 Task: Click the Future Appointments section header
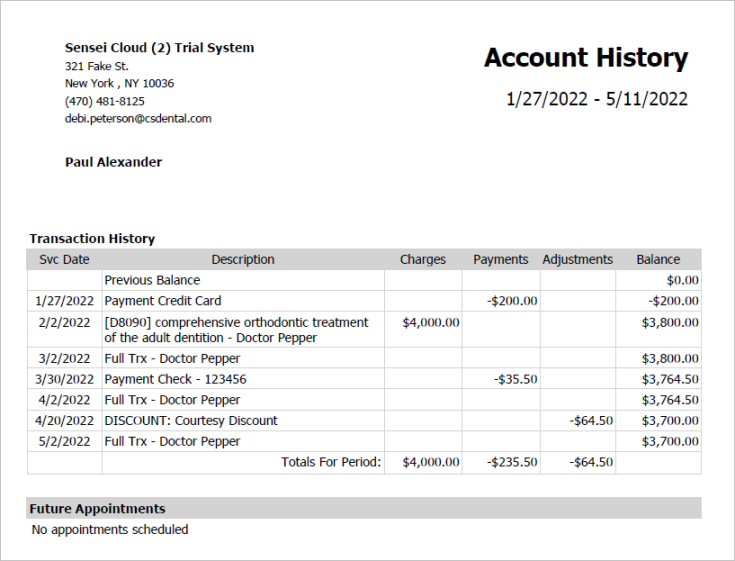pos(364,509)
